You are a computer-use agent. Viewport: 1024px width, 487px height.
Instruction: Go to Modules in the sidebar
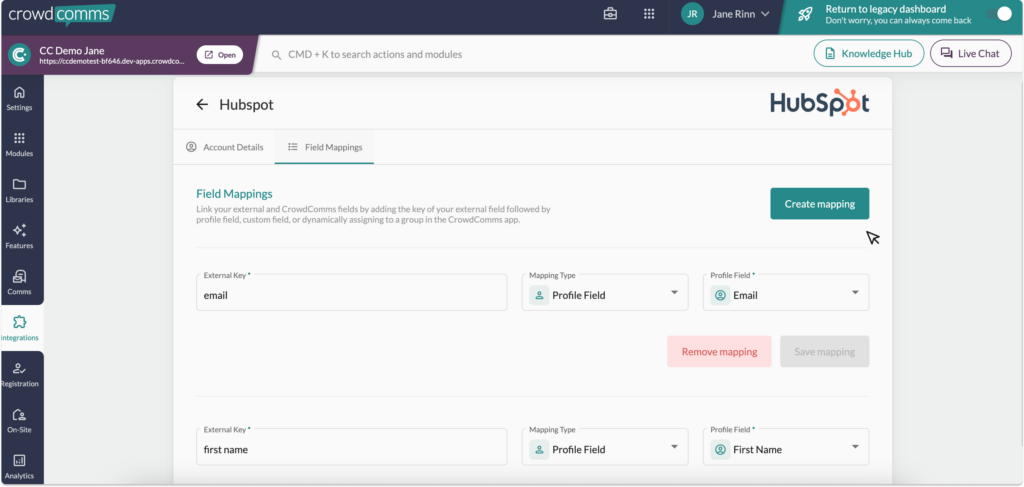[19, 144]
